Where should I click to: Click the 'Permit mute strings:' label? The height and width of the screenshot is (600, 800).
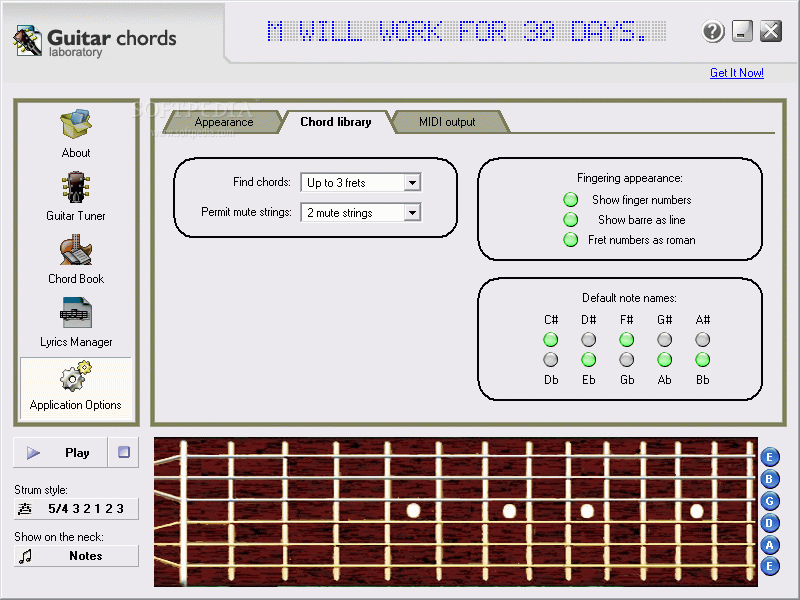pyautogui.click(x=246, y=212)
